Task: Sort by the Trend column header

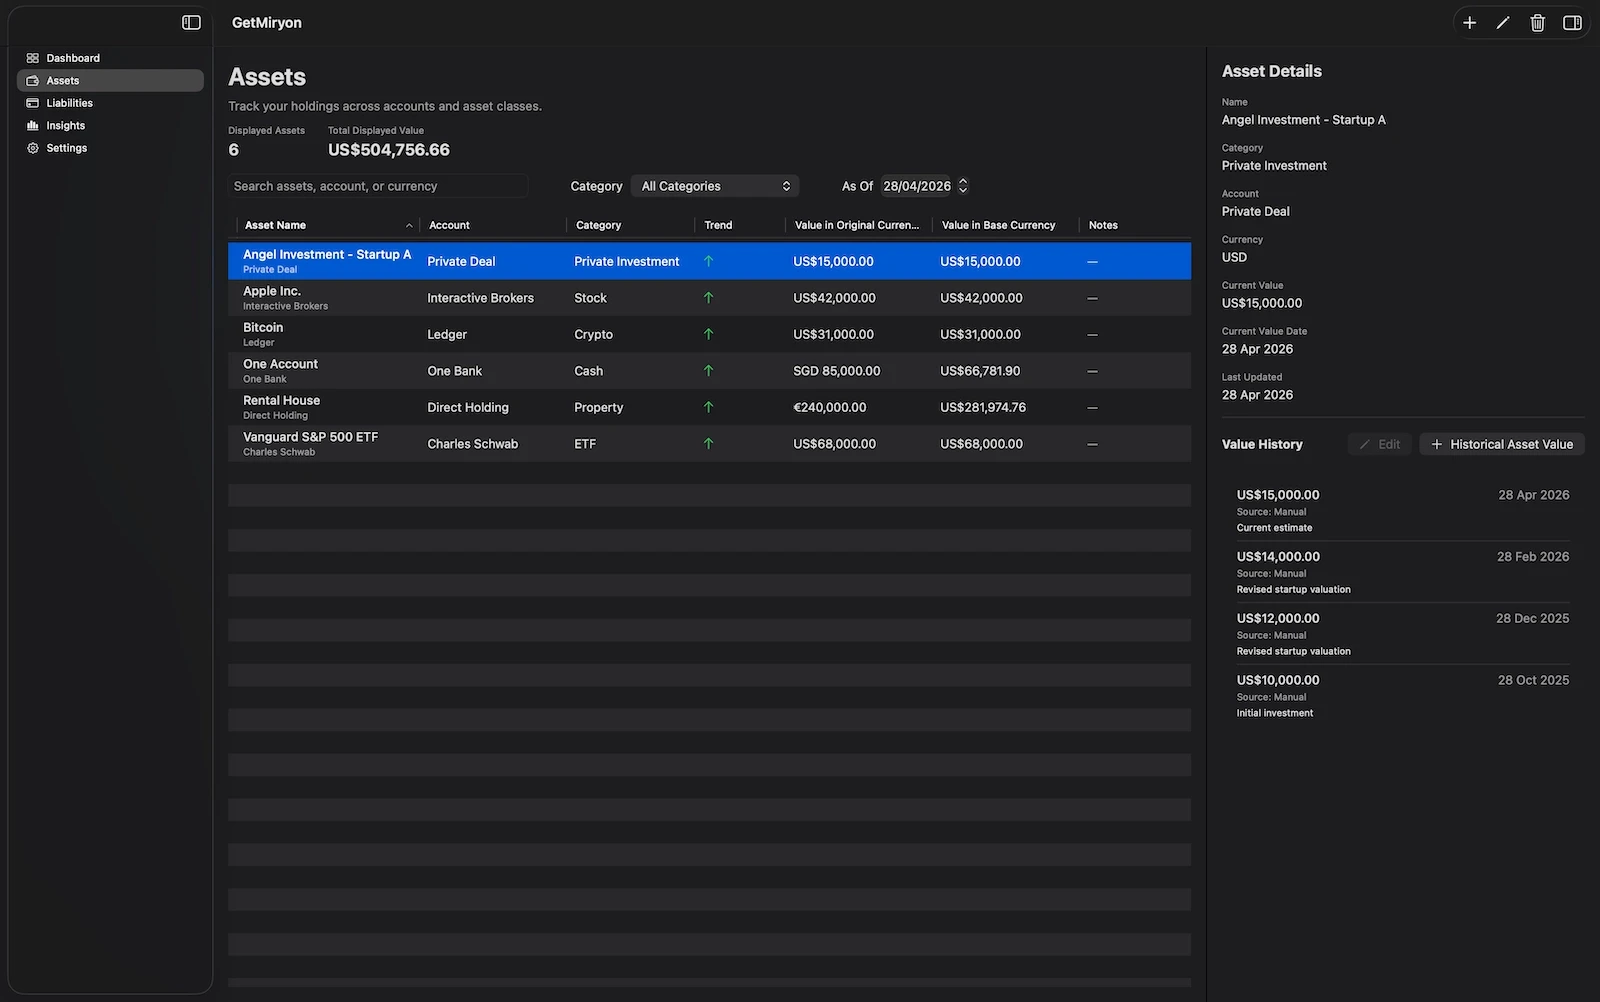Action: tap(740, 225)
